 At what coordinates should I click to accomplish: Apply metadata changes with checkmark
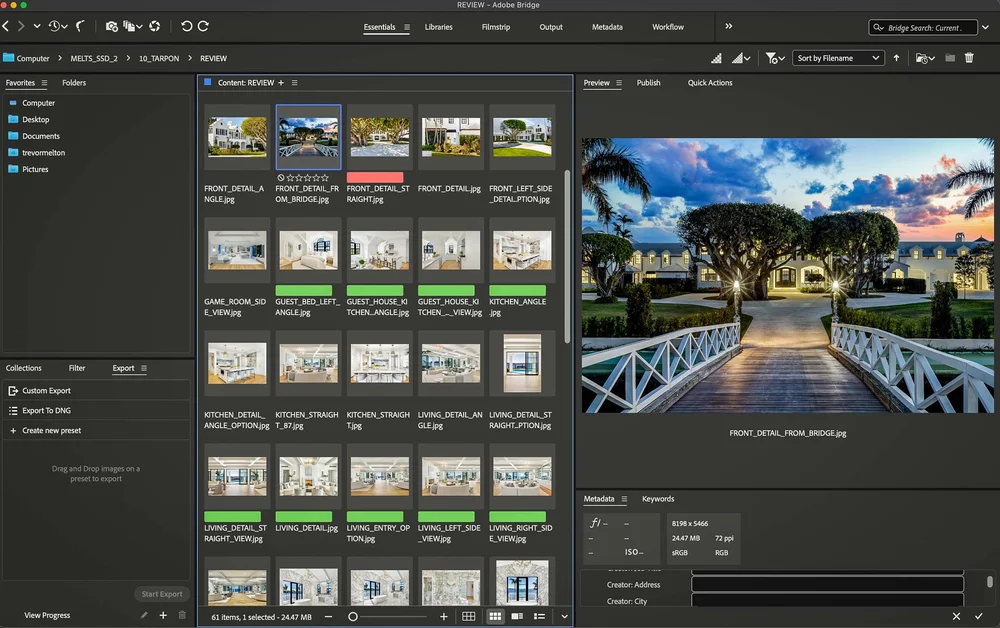[x=979, y=616]
